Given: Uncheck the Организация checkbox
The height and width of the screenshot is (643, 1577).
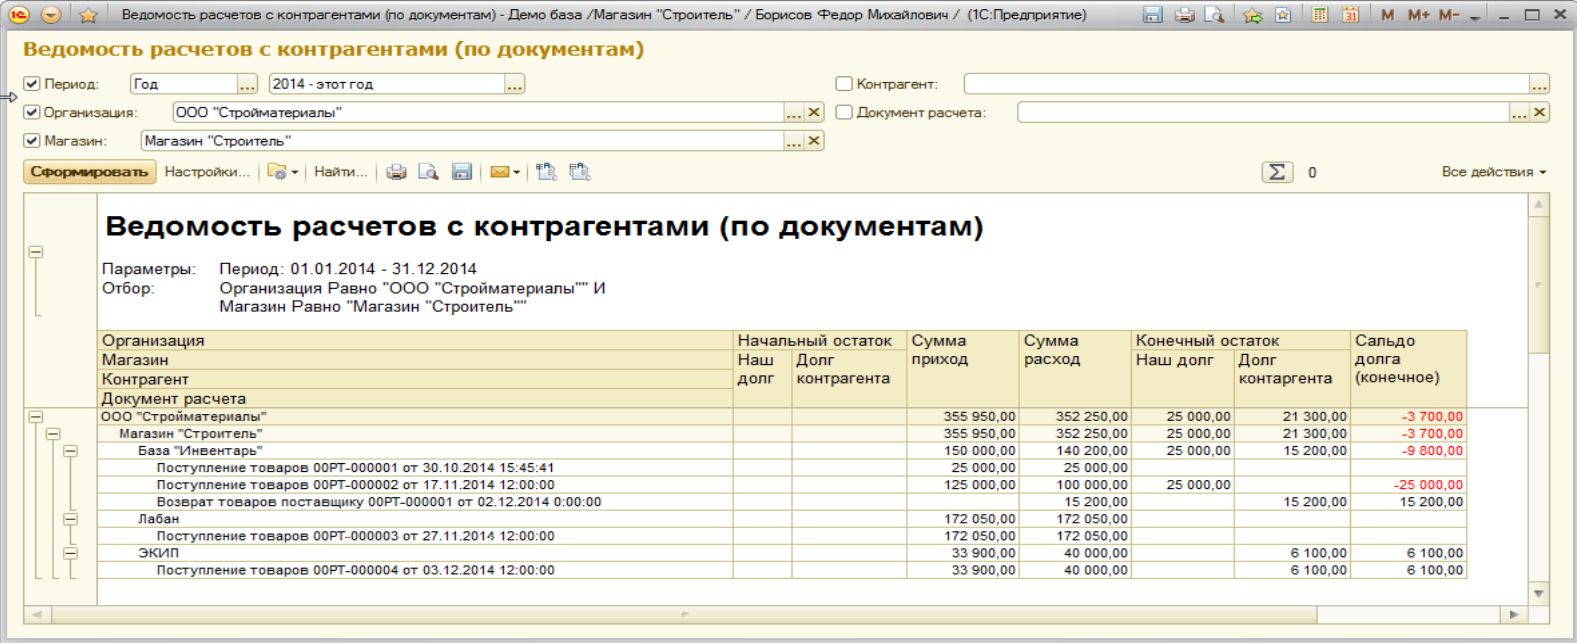Looking at the screenshot, I should tap(32, 113).
